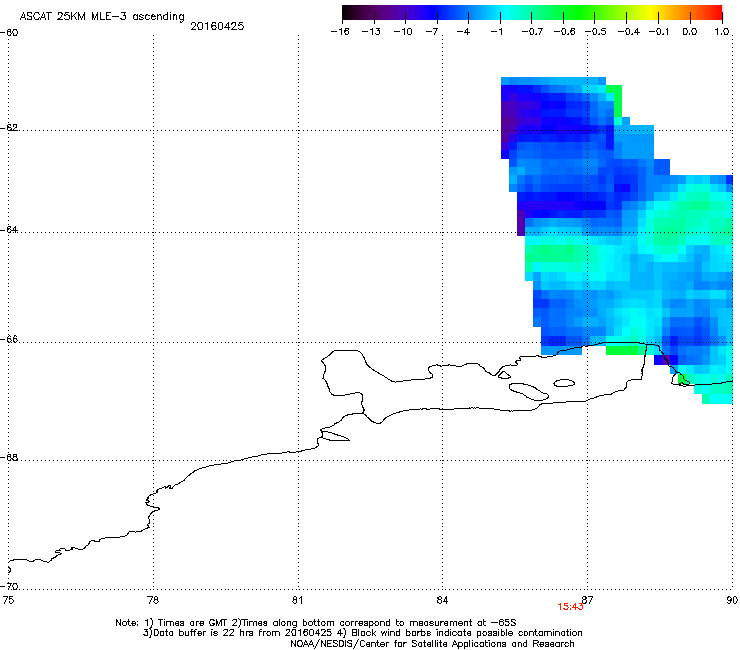Click the NOAA/NESDIS credit line
This screenshot has width=740, height=650.
pyautogui.click(x=432, y=644)
